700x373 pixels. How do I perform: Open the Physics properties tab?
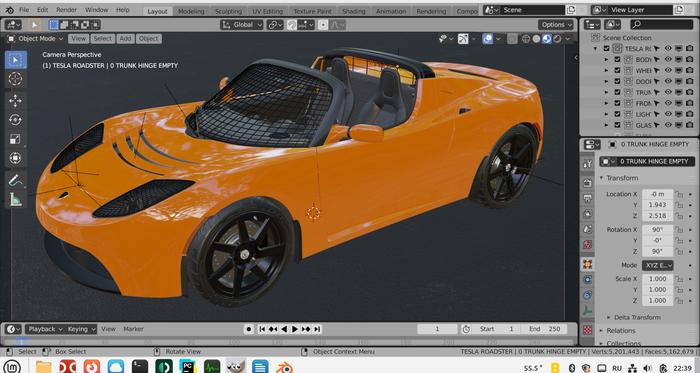588,280
